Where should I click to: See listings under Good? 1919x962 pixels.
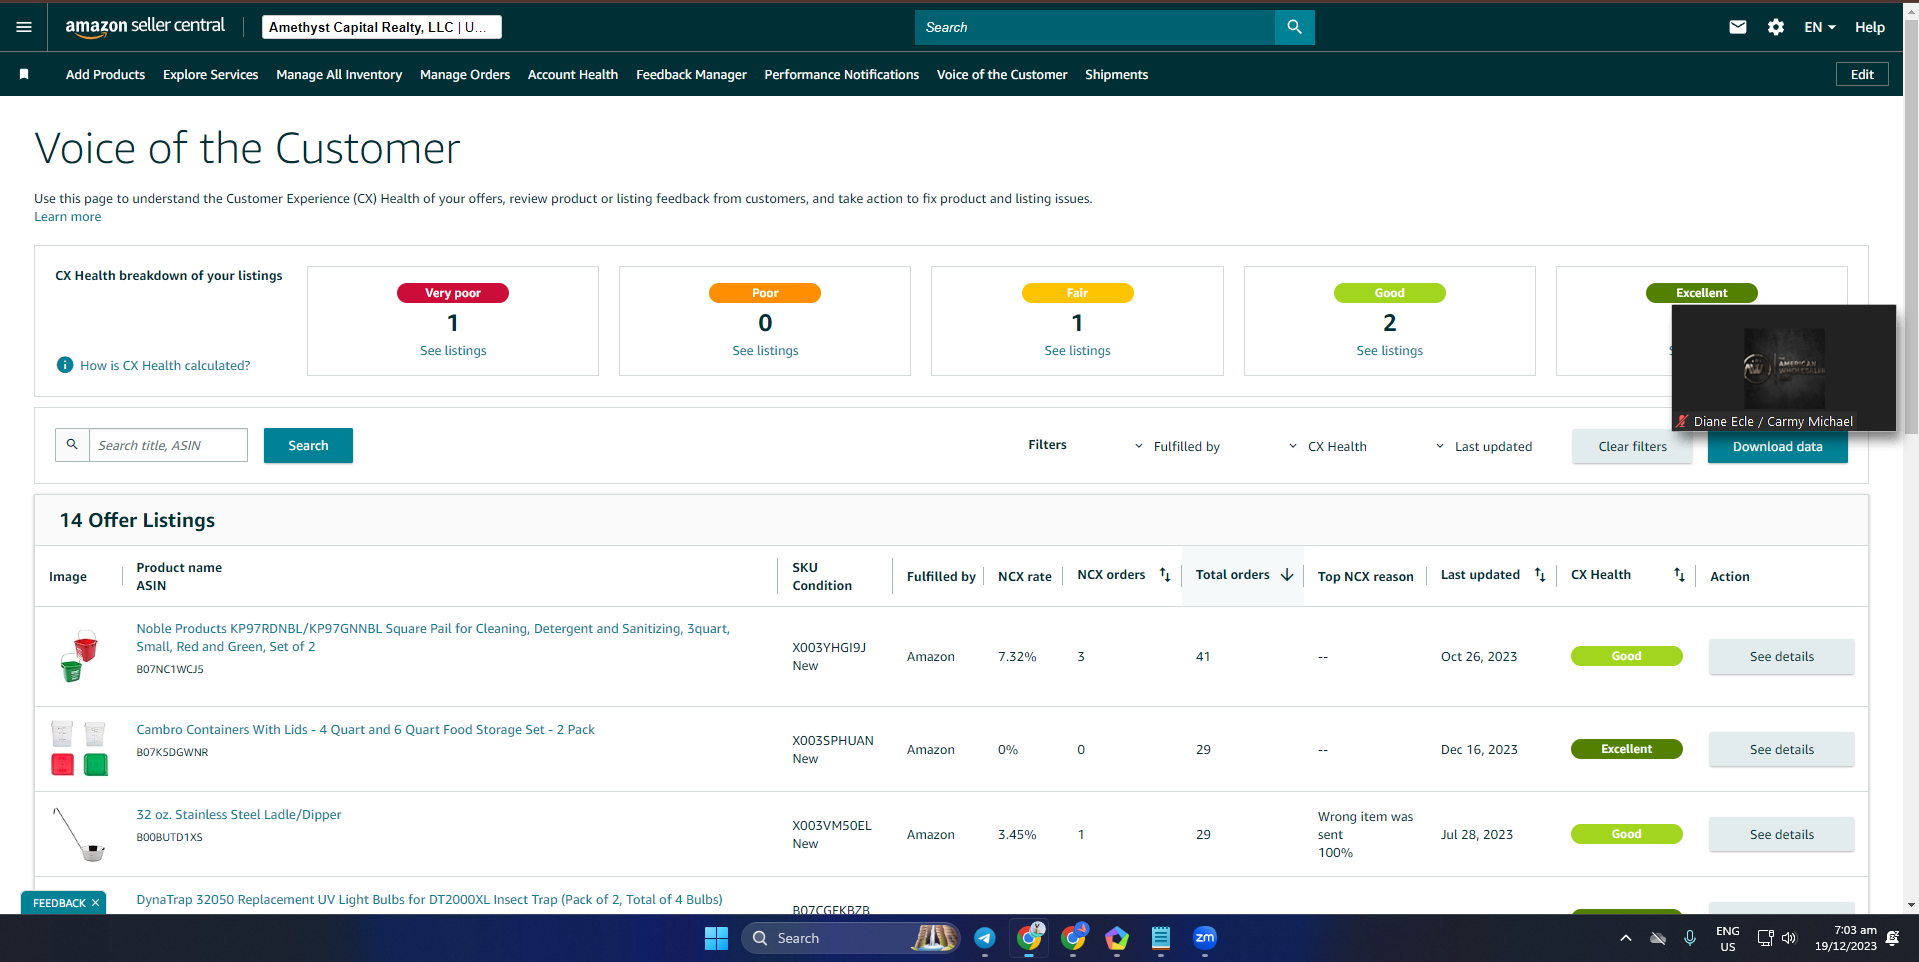pyautogui.click(x=1389, y=351)
